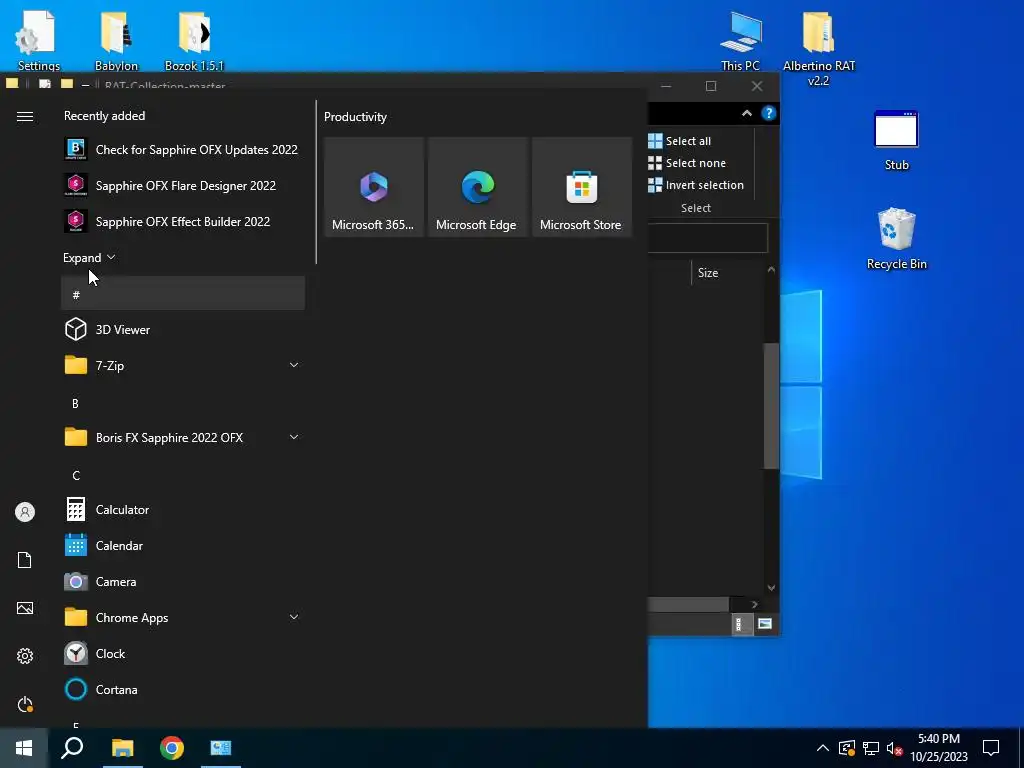Open Microsoft Store tile
Screen dimensions: 1024x768
(x=582, y=187)
